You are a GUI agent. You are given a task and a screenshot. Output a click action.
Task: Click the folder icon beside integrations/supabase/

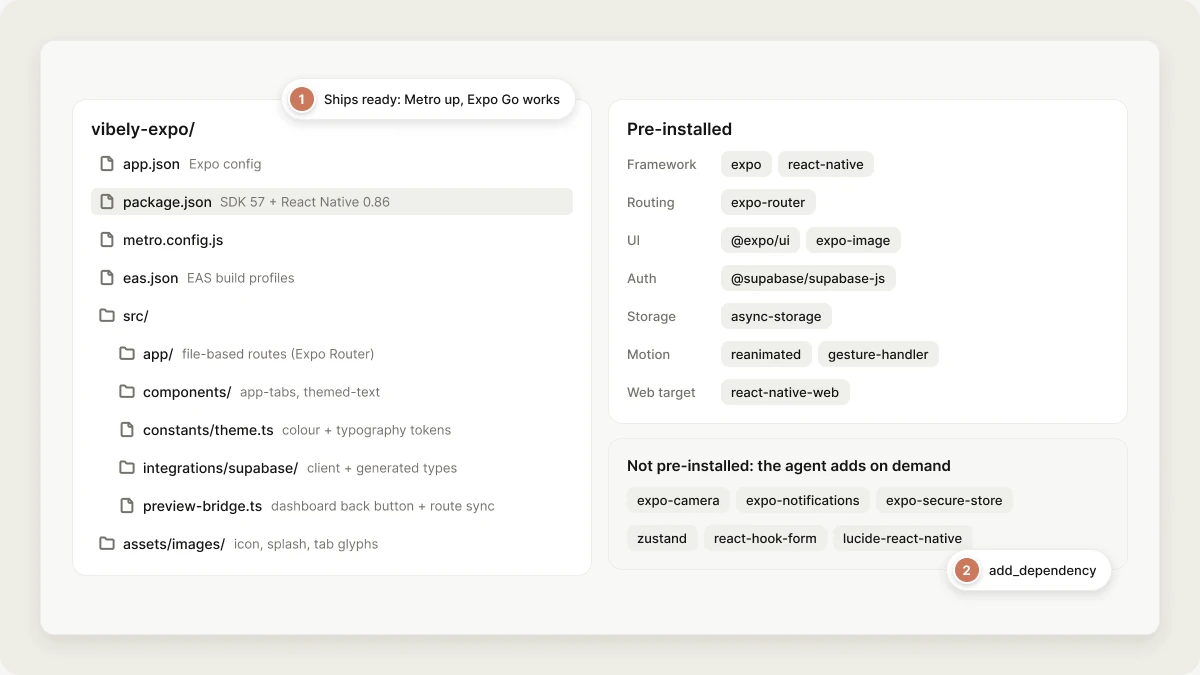(127, 468)
